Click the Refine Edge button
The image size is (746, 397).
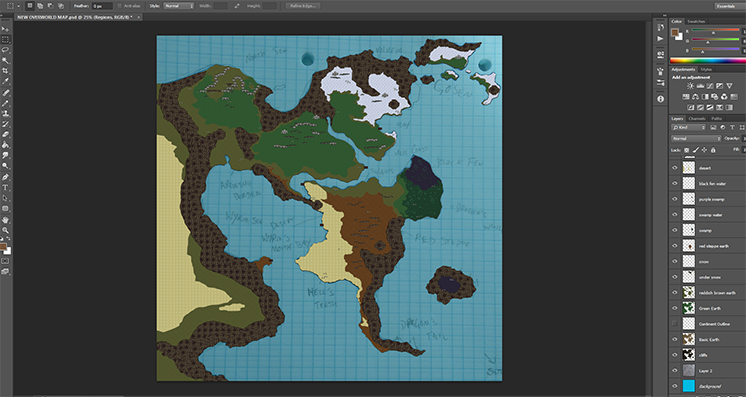(x=303, y=6)
